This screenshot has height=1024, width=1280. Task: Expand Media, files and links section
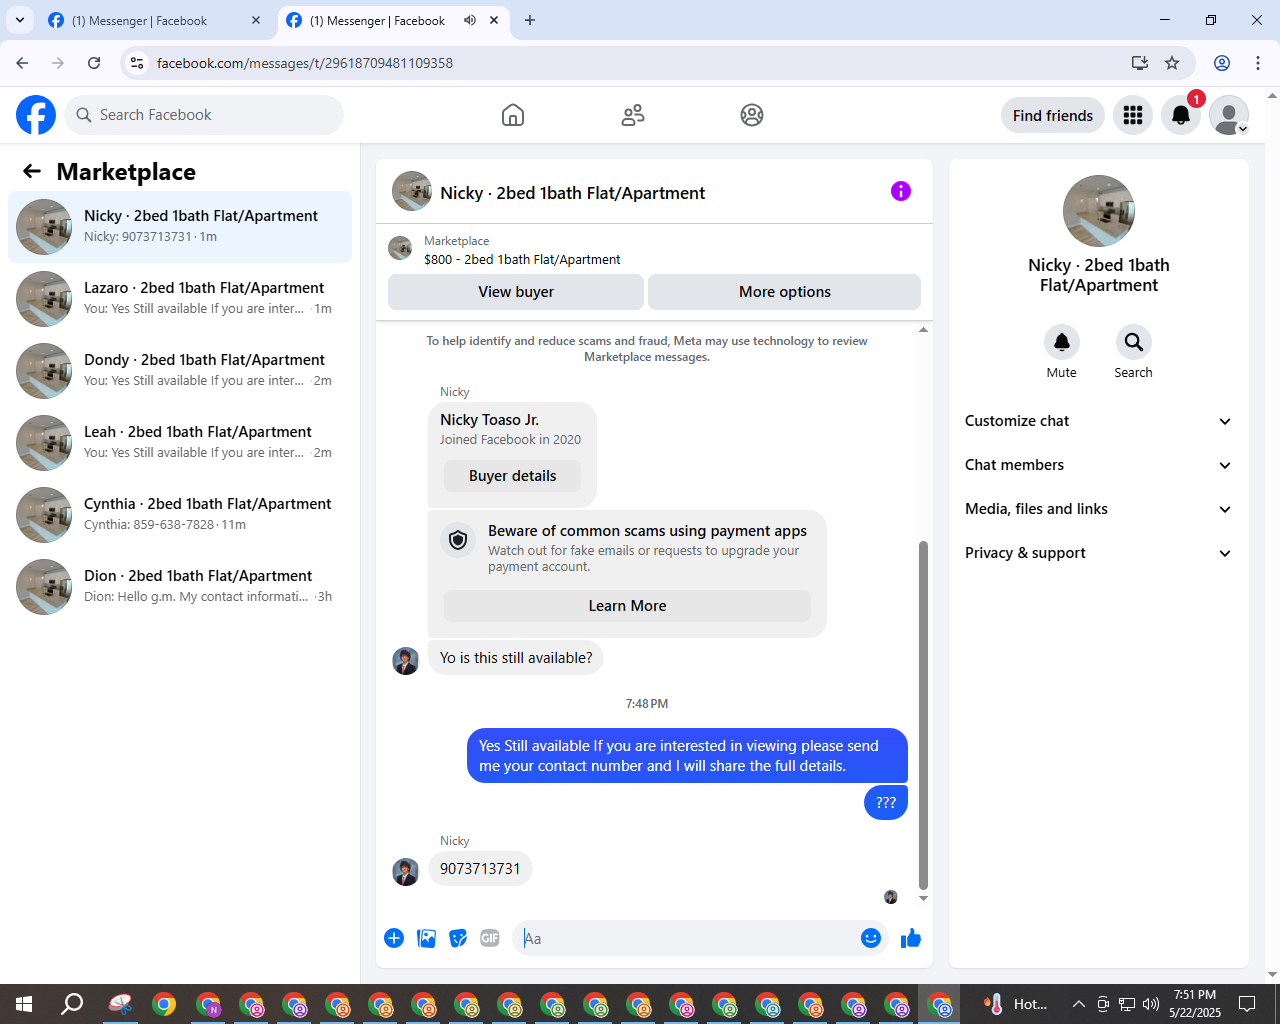(x=1098, y=509)
